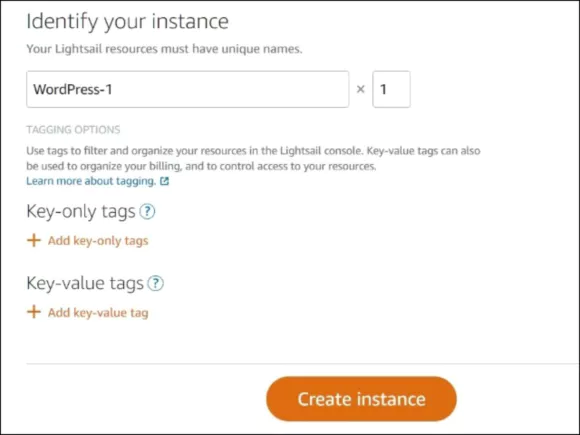Open the Learn more about tagging link

point(91,181)
